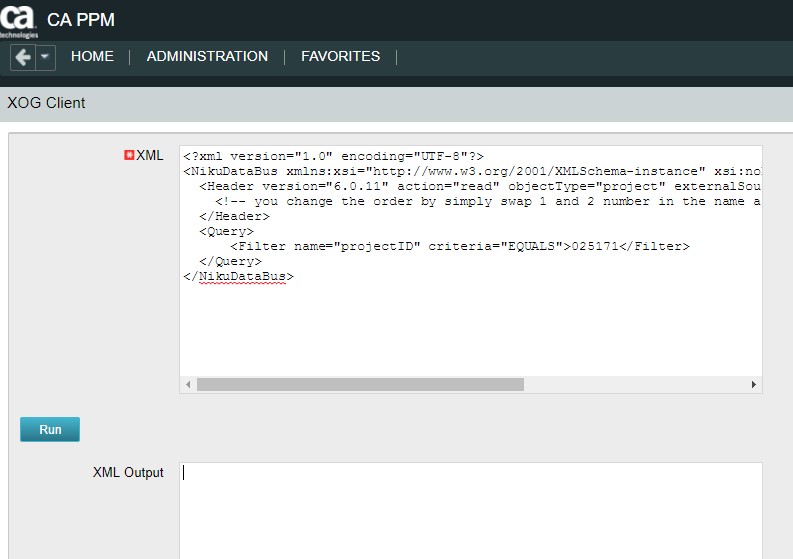Click the Filter projectID EQUALS line
793x559 pixels.
click(460, 246)
